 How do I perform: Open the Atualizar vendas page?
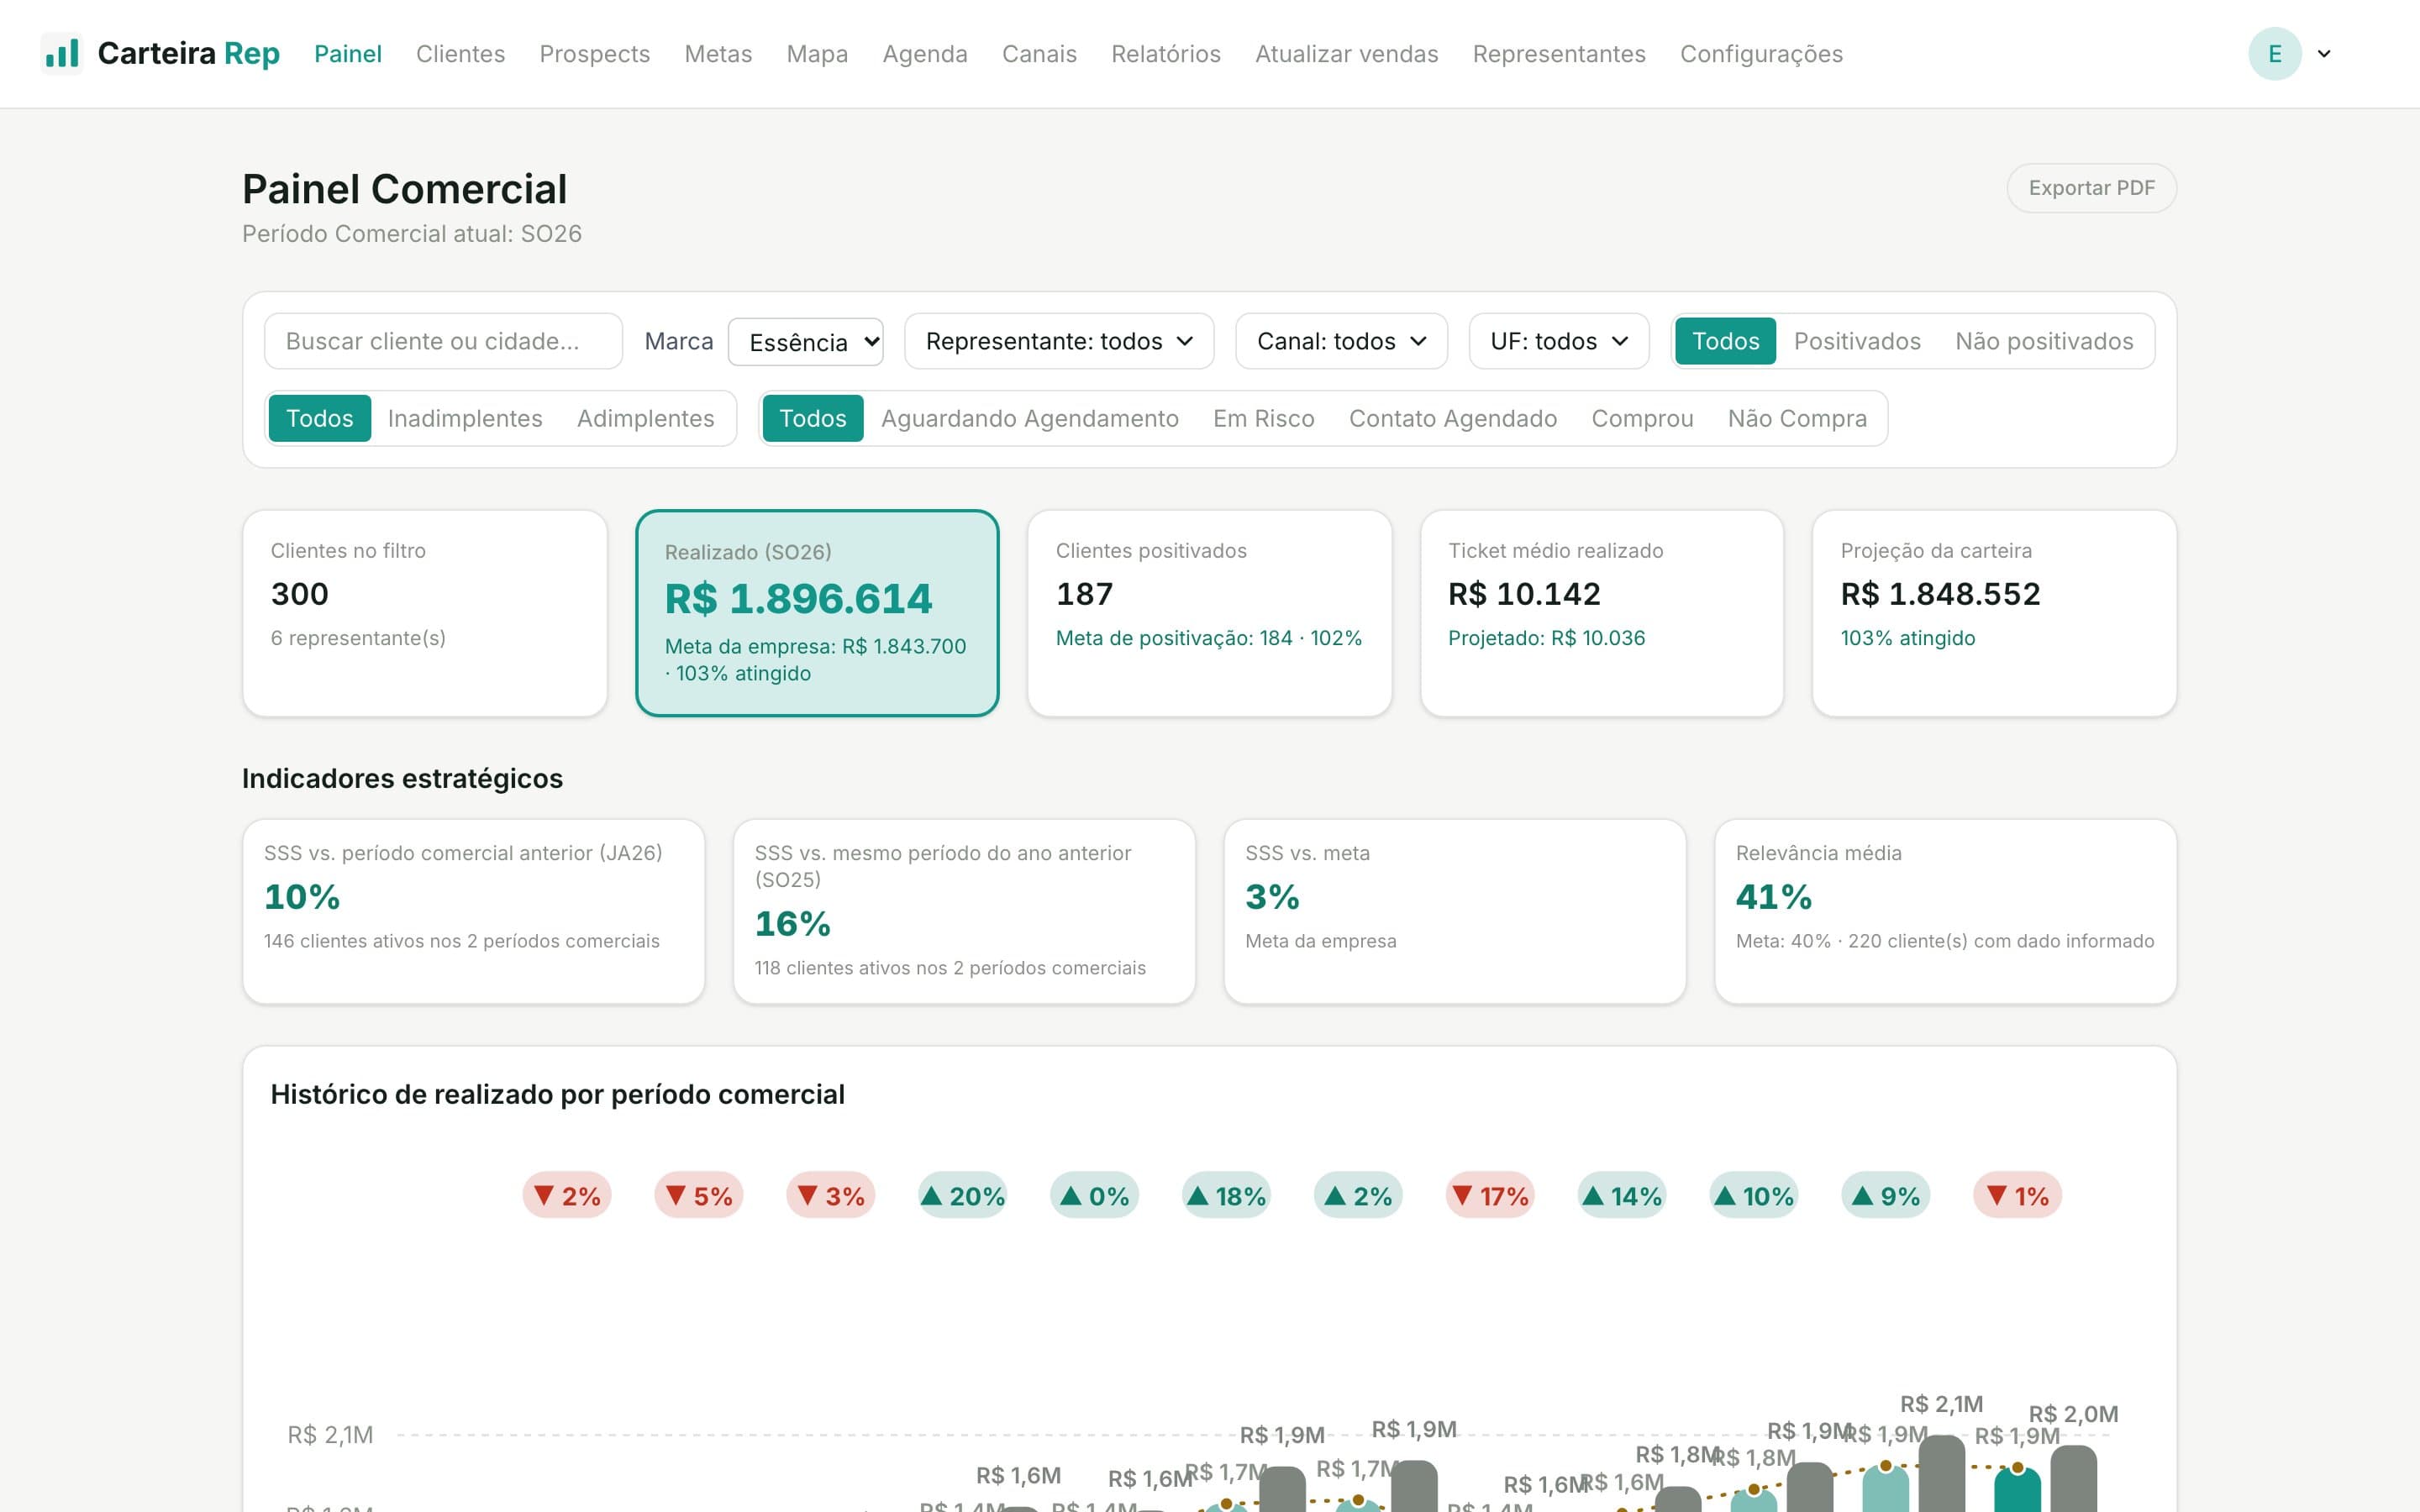coord(1346,54)
